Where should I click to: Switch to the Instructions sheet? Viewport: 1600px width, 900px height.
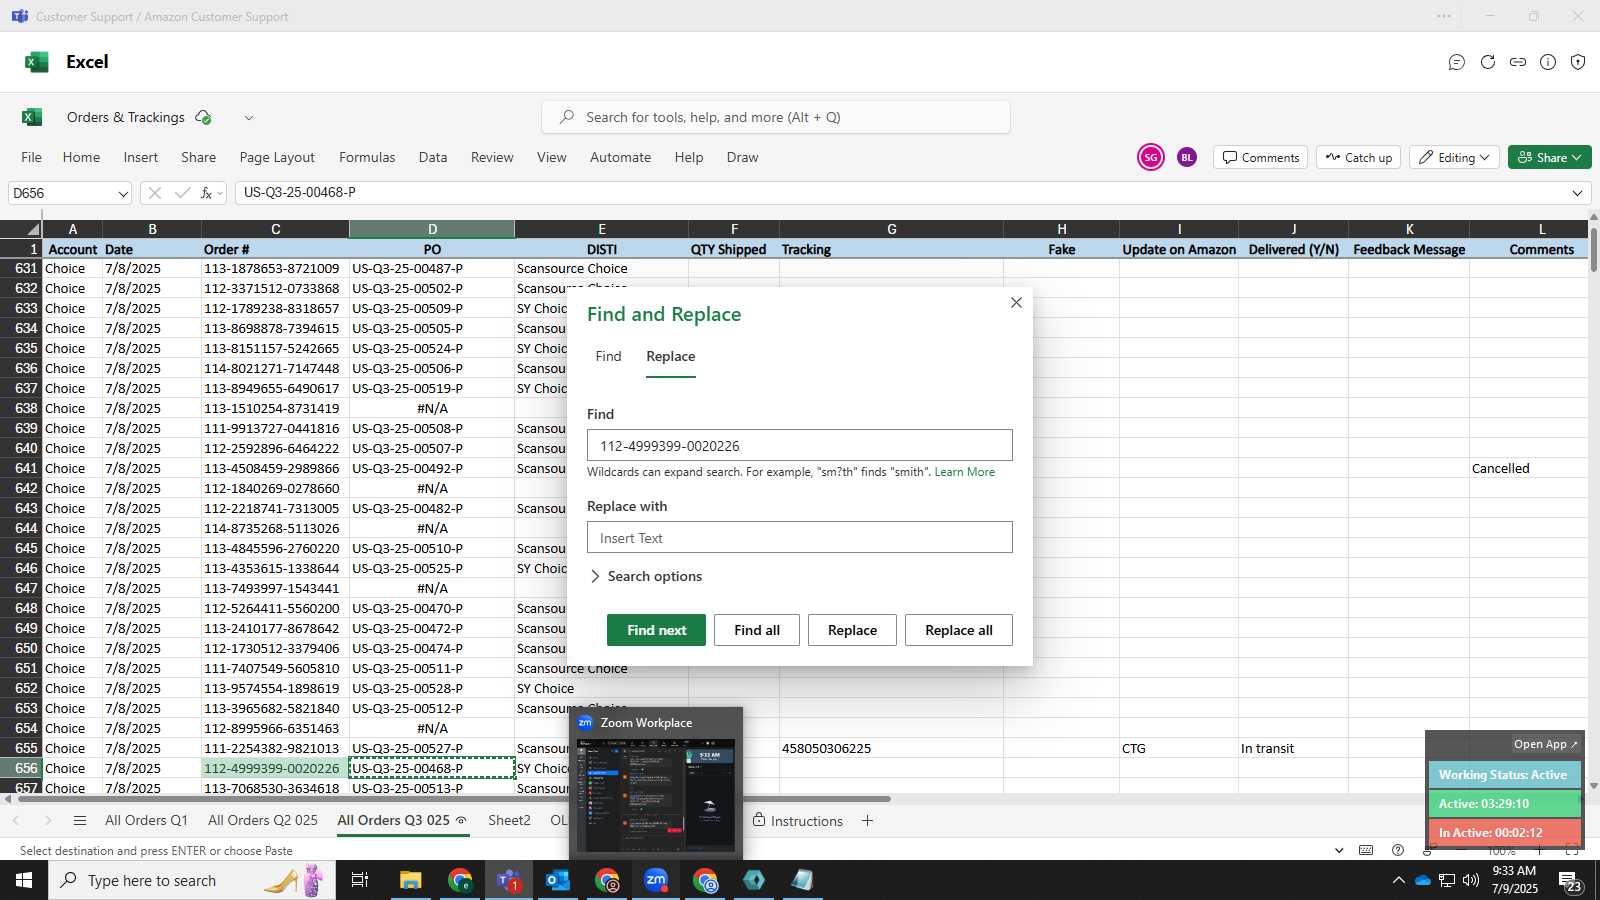pos(798,821)
